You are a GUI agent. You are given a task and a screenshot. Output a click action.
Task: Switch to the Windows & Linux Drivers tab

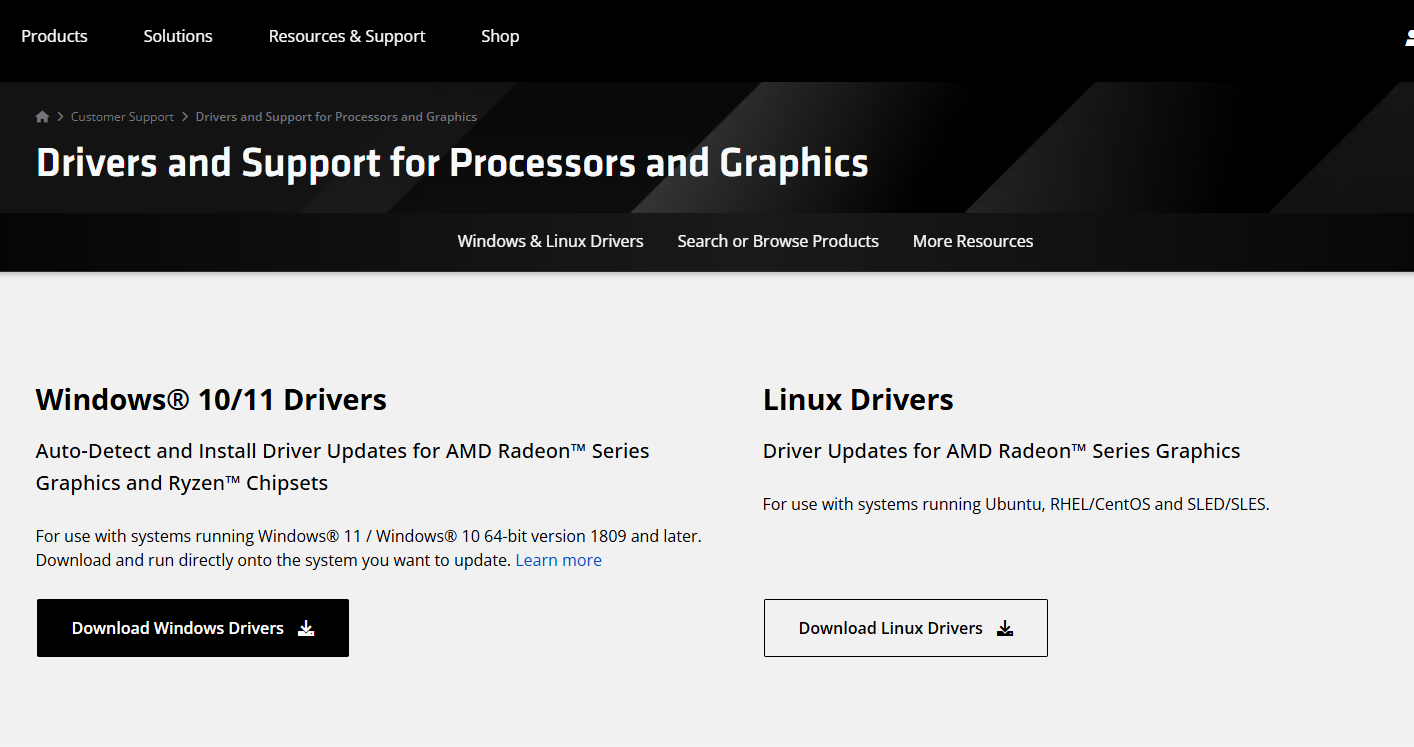tap(550, 241)
